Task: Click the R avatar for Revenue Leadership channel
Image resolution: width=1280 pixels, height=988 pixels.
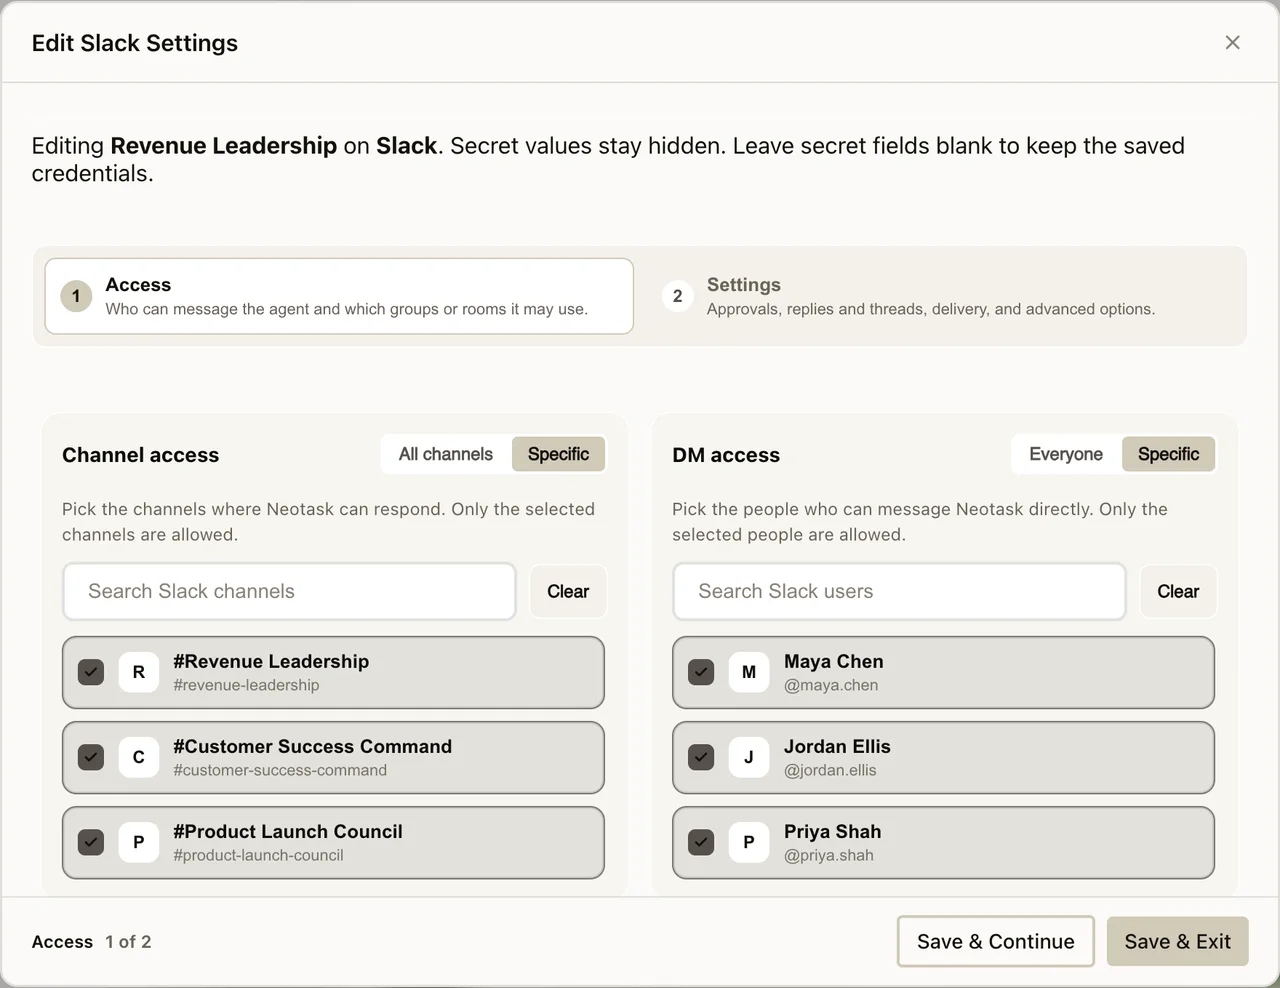Action: [x=139, y=672]
